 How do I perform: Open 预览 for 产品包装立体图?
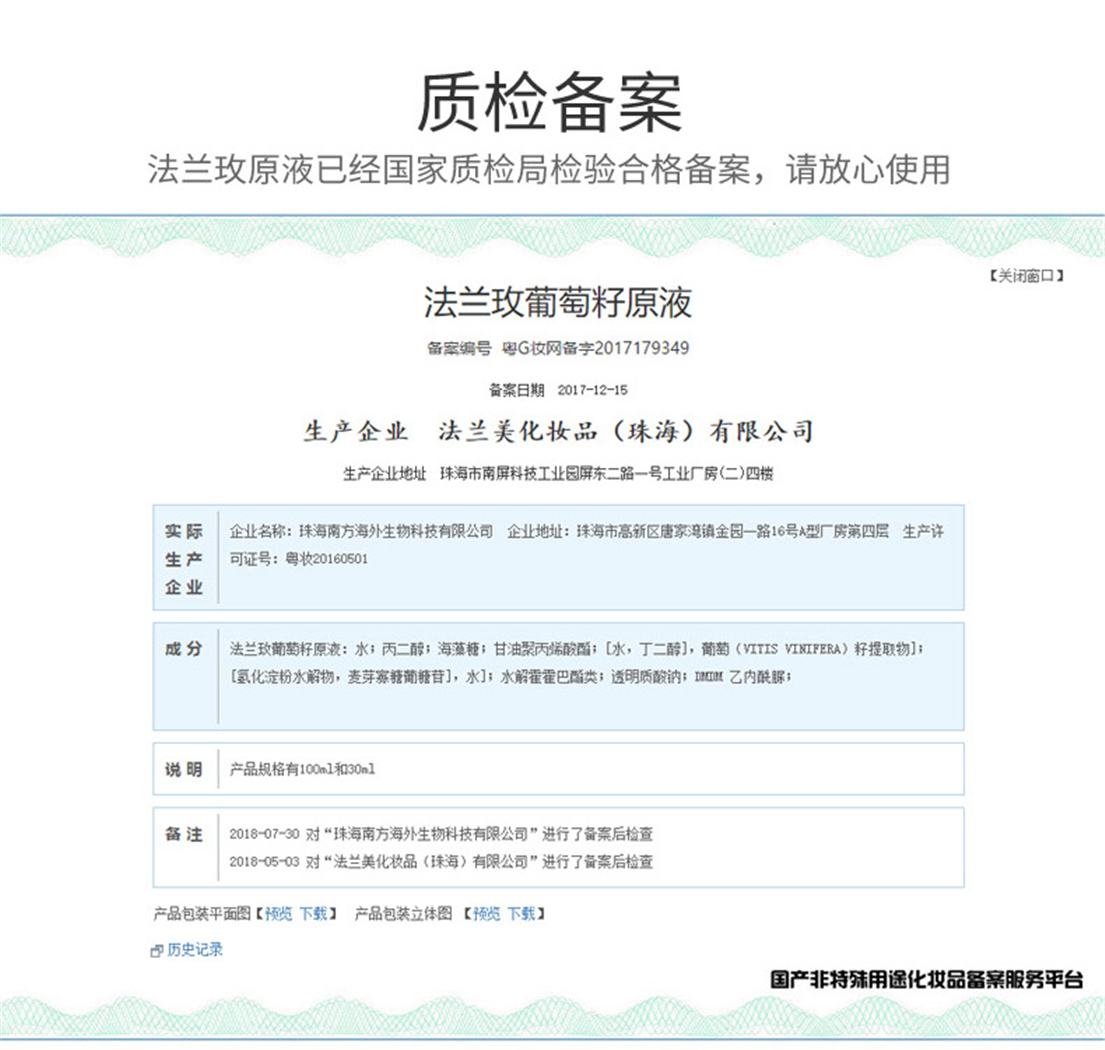486,914
